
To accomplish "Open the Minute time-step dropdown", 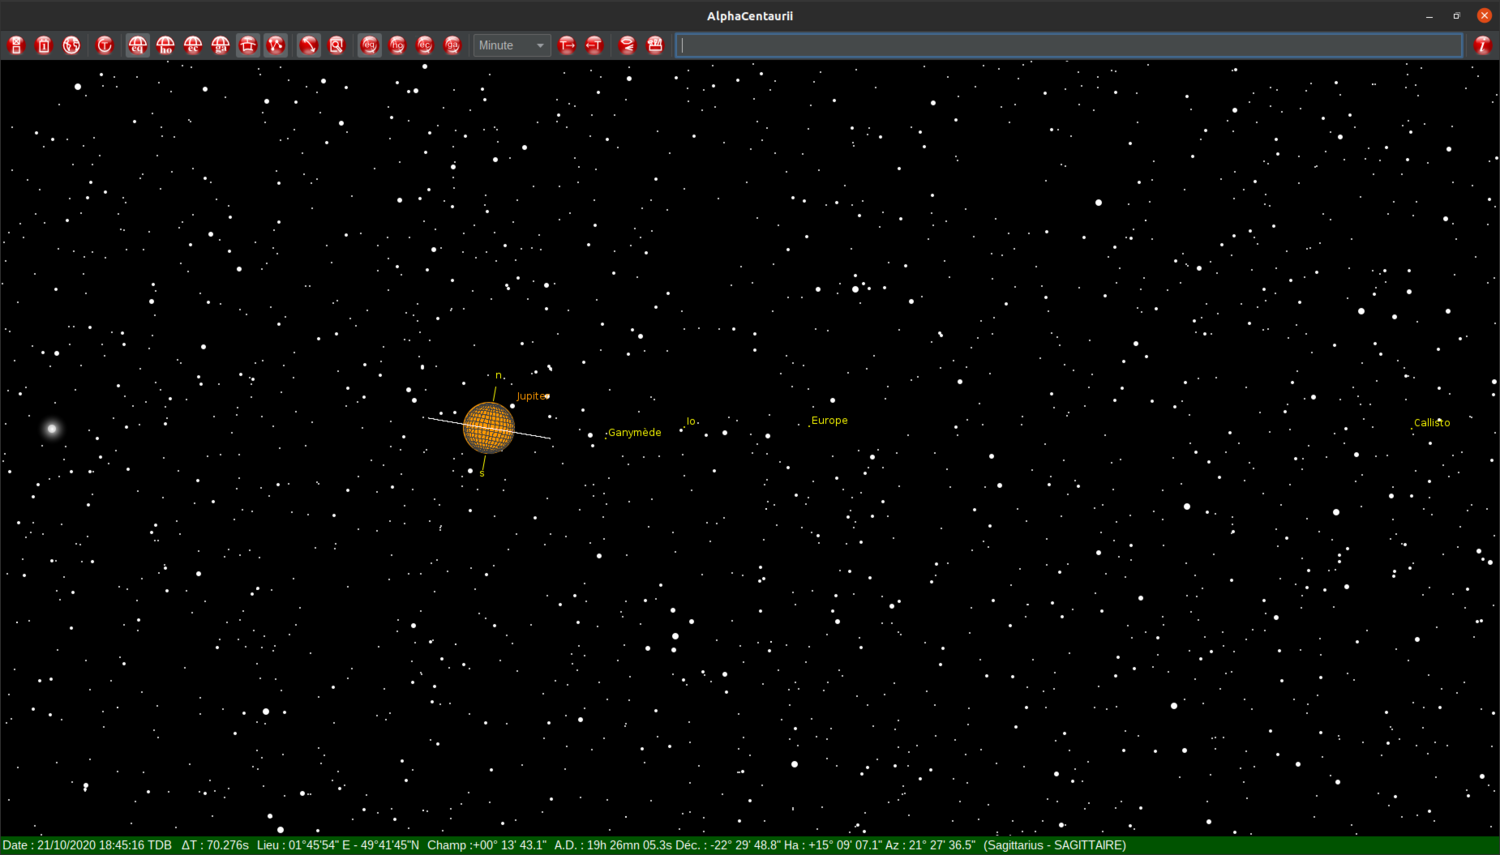I will pos(511,45).
